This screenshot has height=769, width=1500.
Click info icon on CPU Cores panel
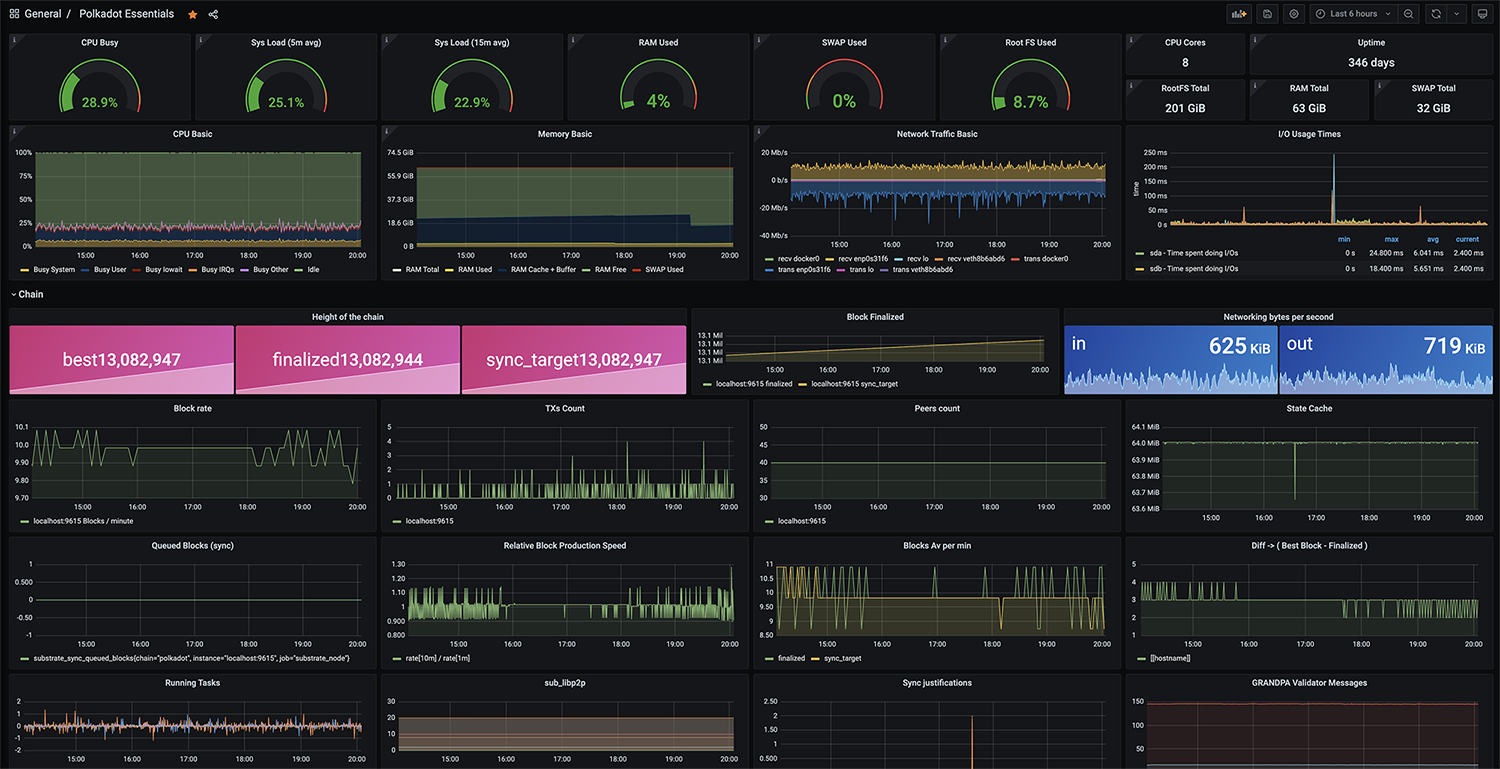pyautogui.click(x=1131, y=39)
